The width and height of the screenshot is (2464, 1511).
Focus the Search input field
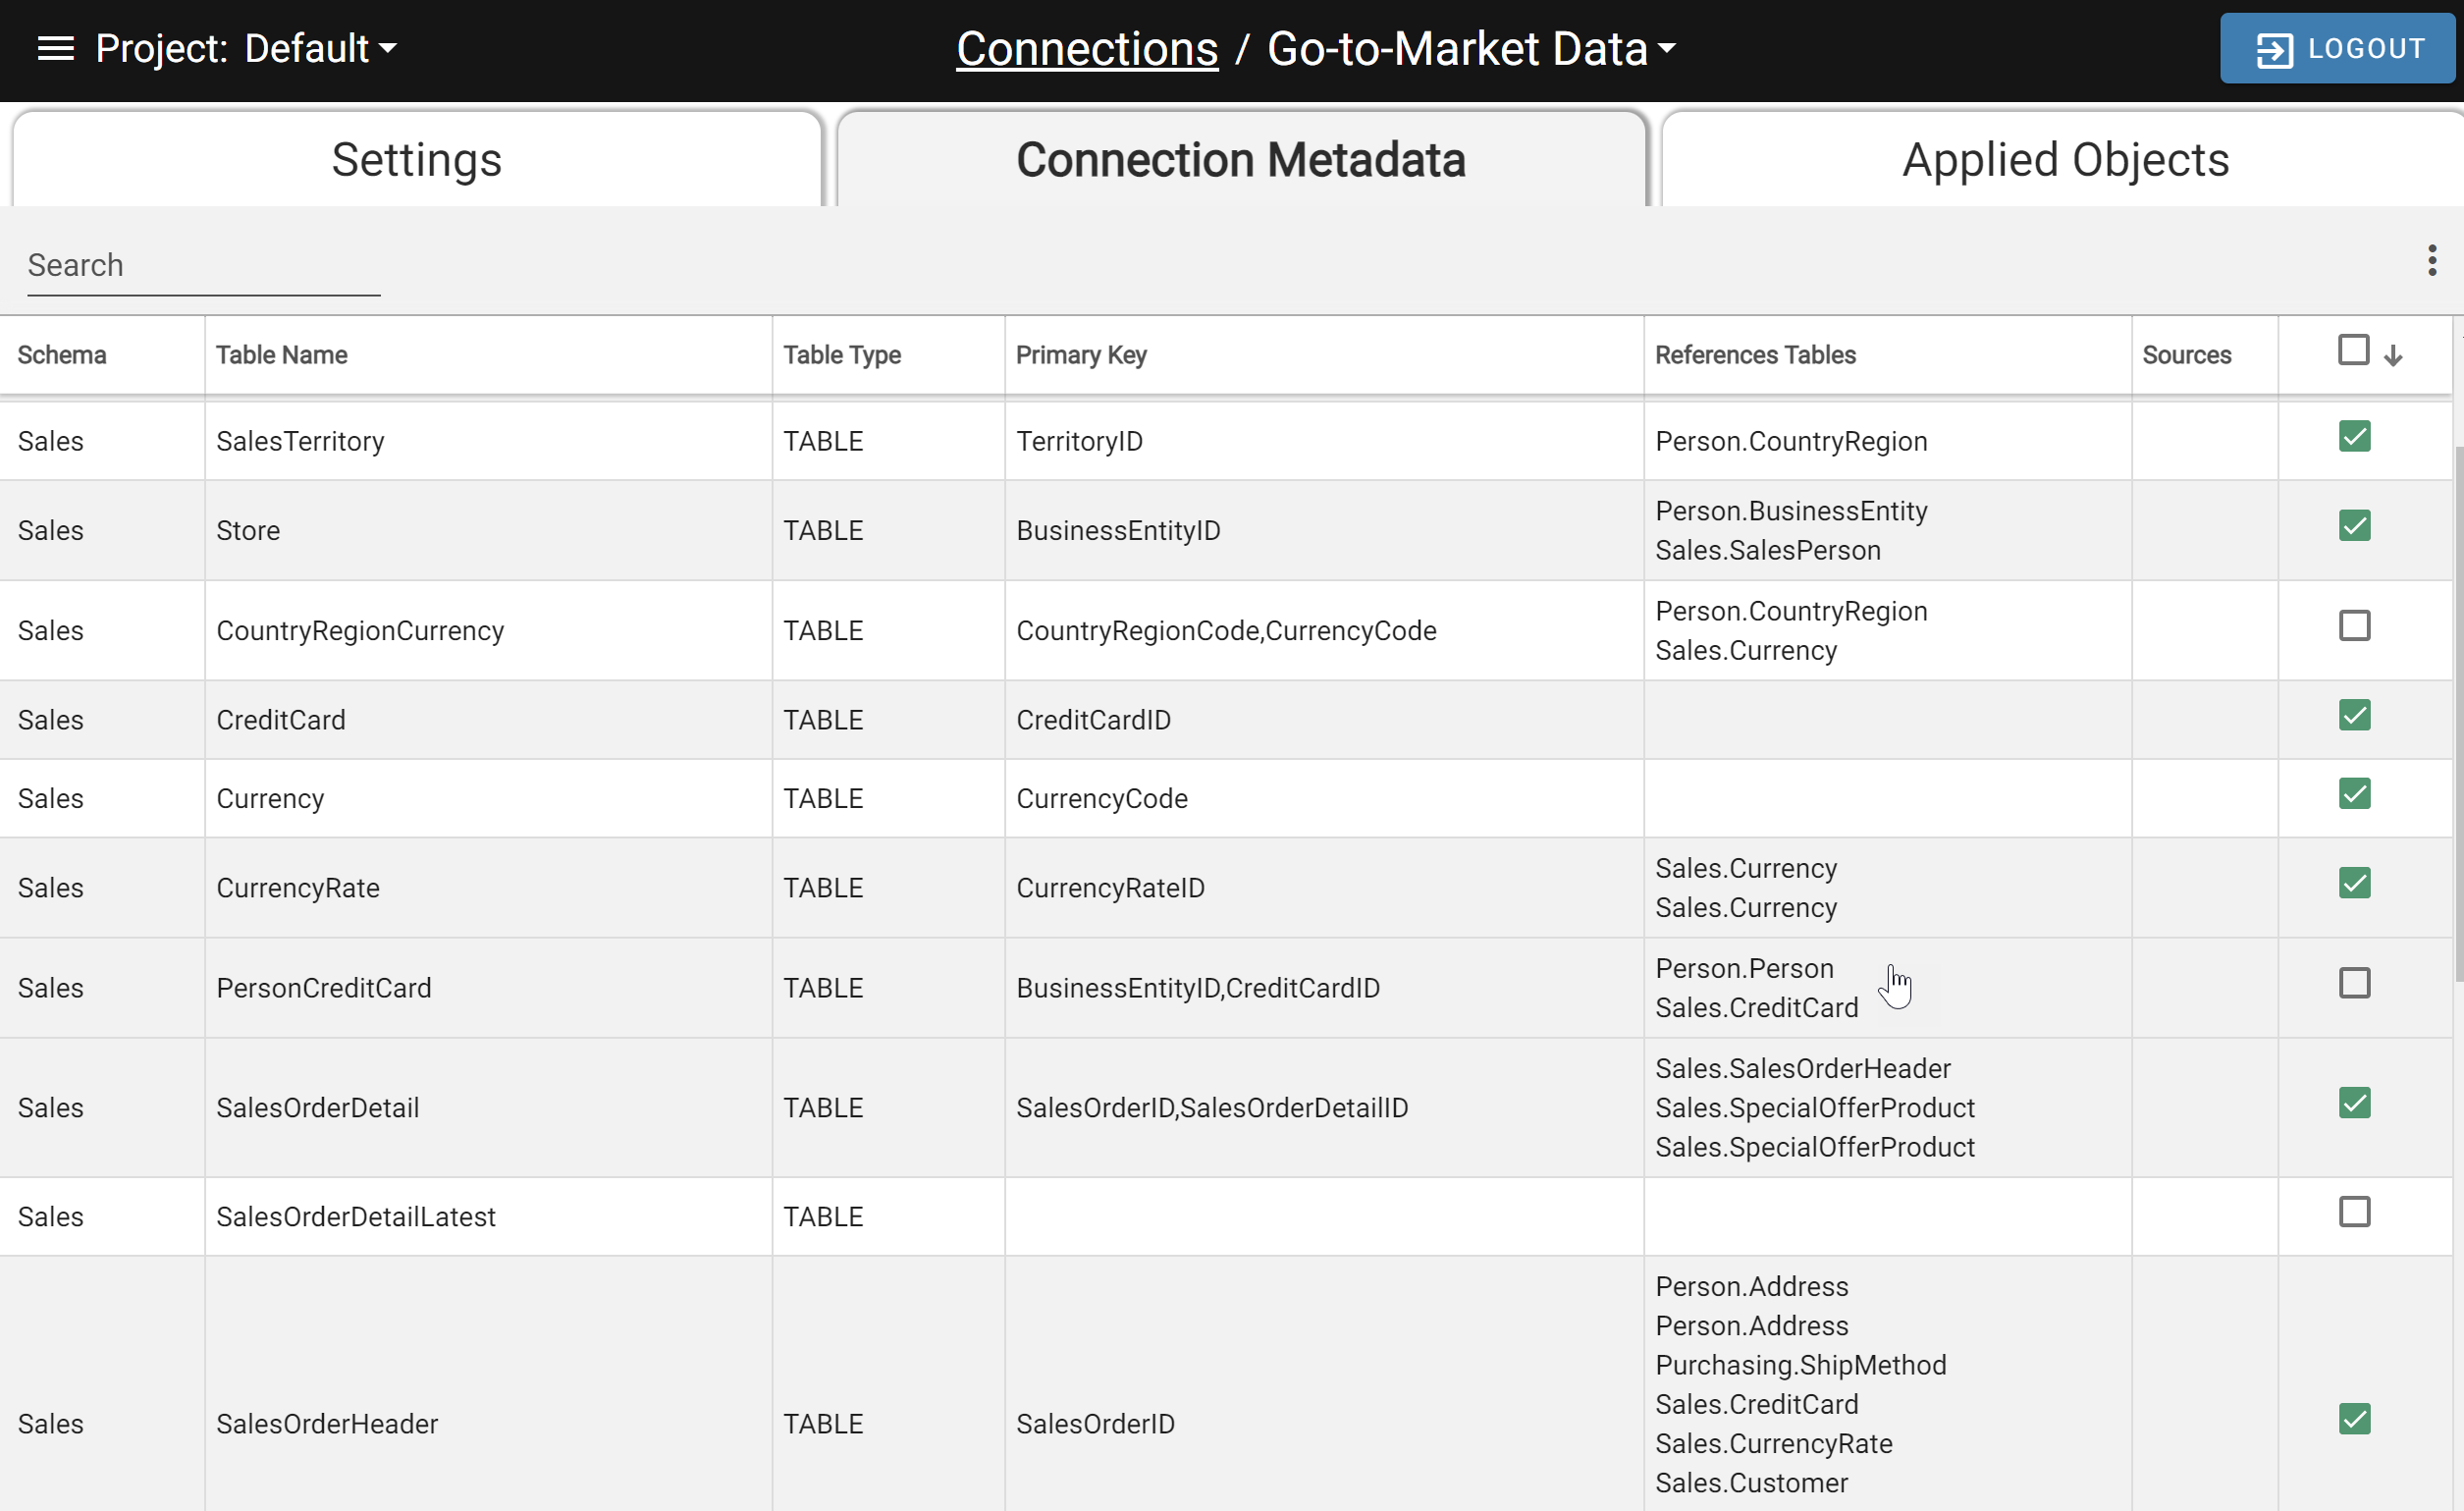(x=203, y=266)
